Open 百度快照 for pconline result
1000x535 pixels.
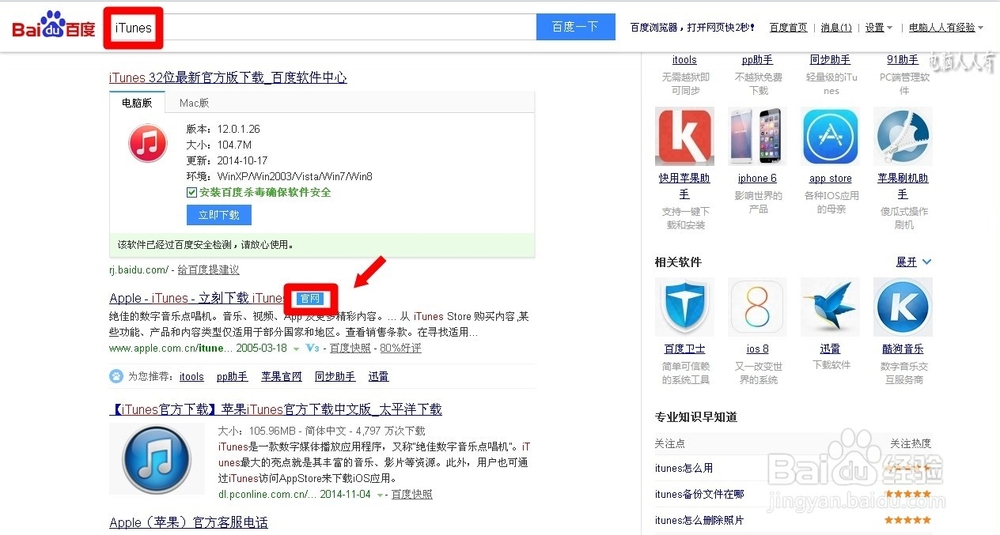click(411, 494)
